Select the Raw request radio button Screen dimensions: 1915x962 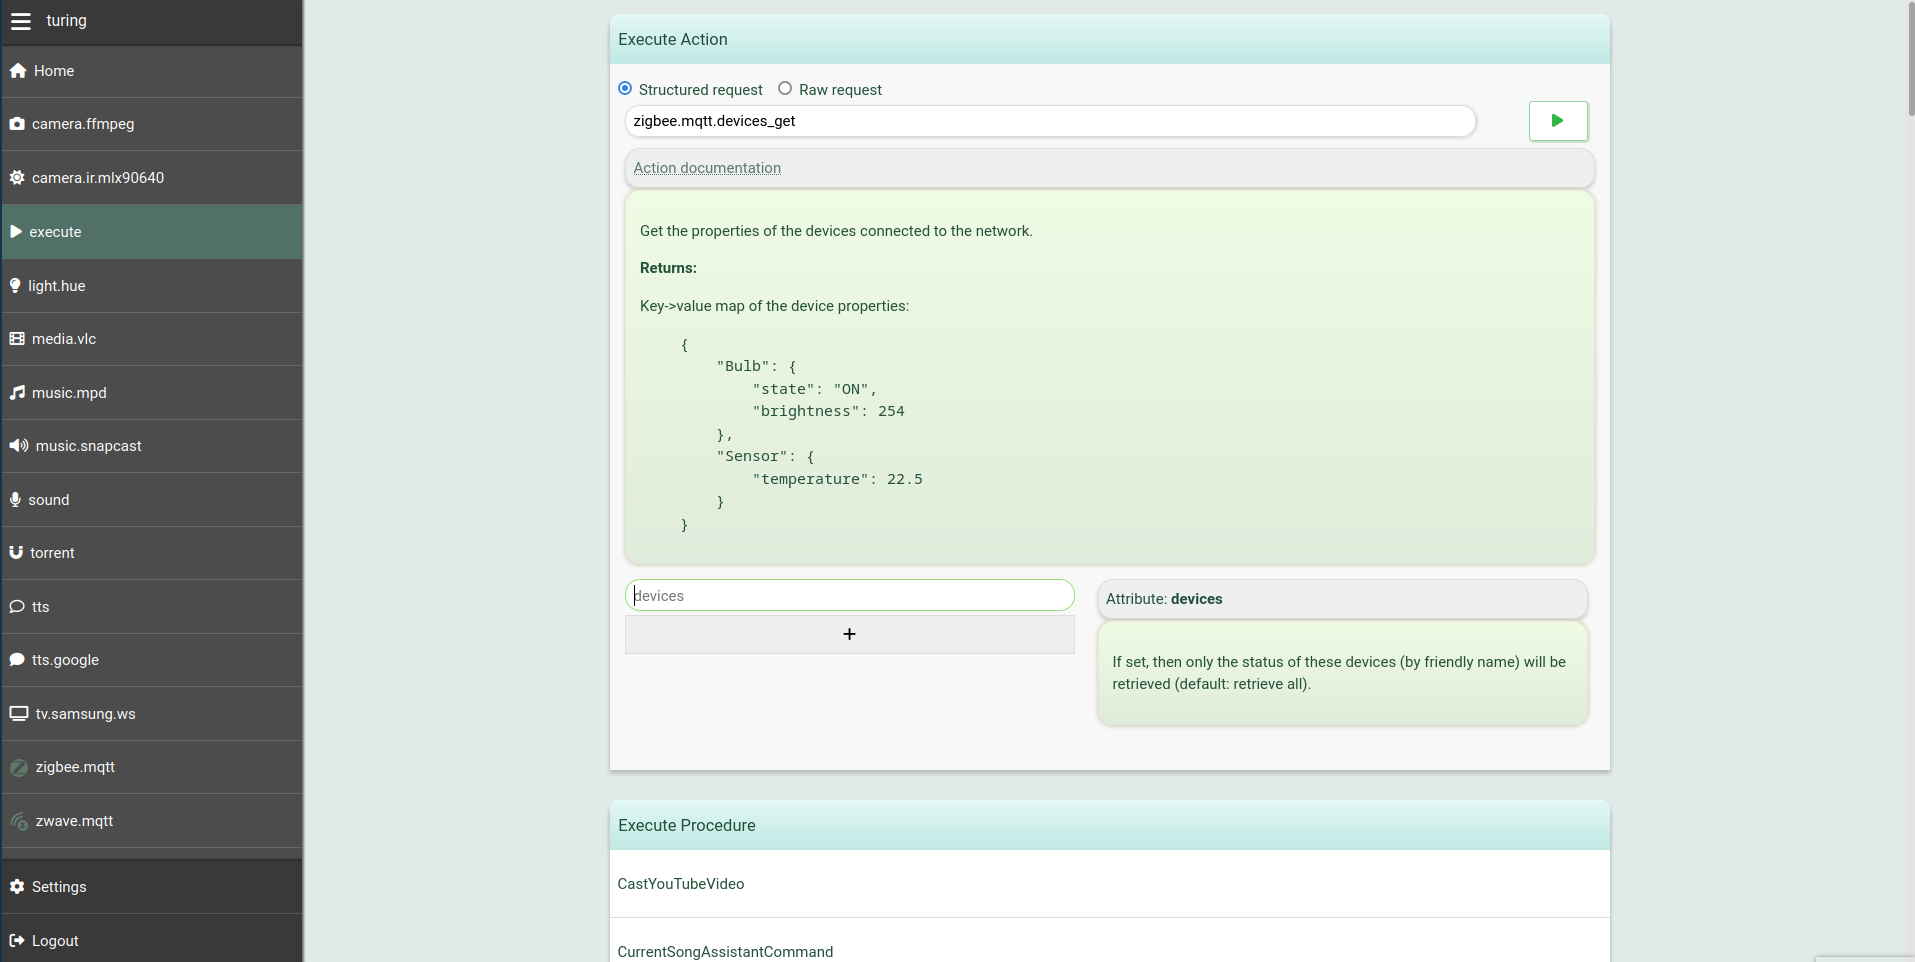tap(785, 89)
